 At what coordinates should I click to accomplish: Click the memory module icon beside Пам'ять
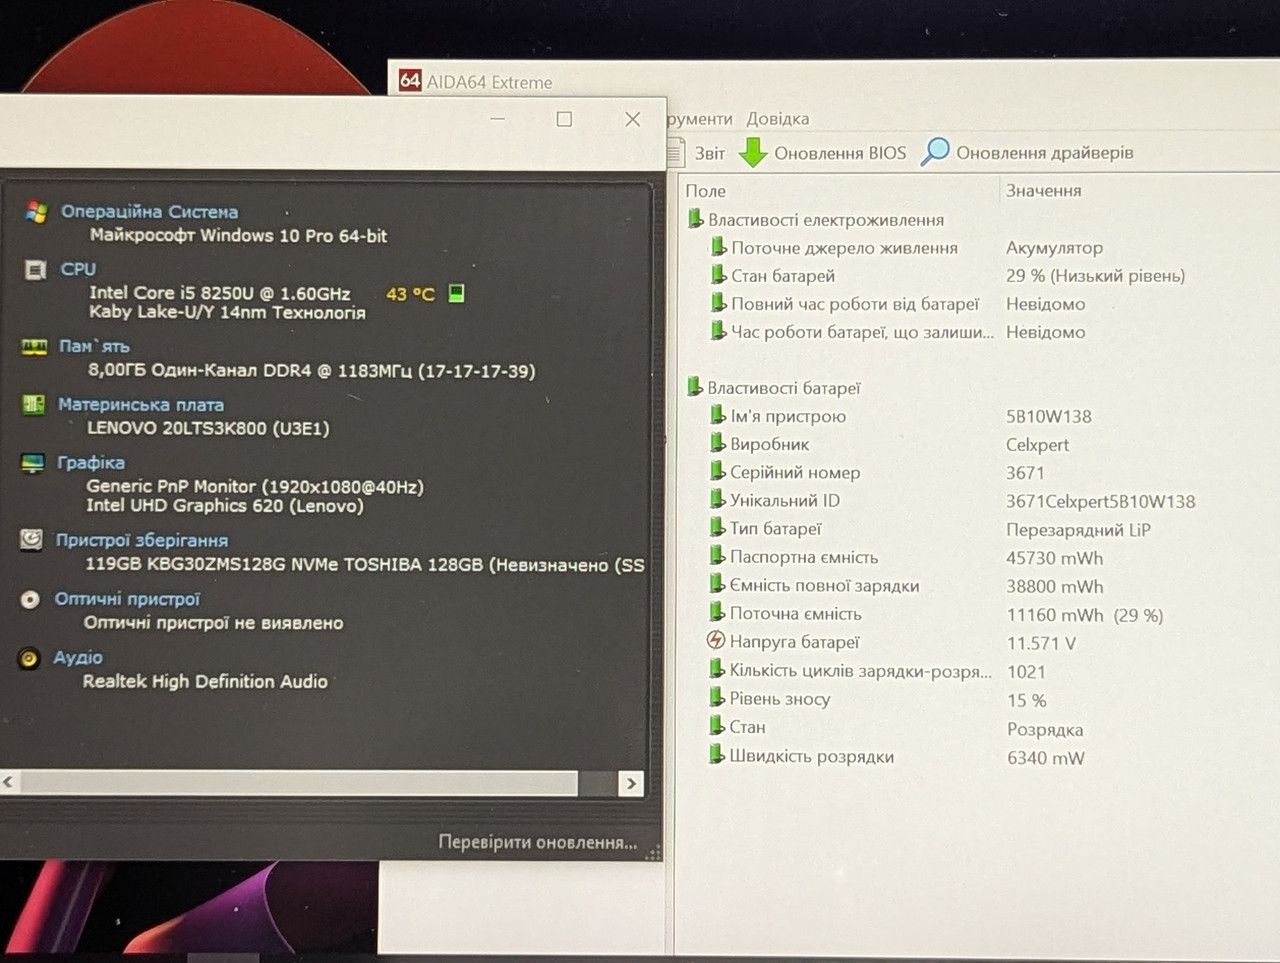34,347
